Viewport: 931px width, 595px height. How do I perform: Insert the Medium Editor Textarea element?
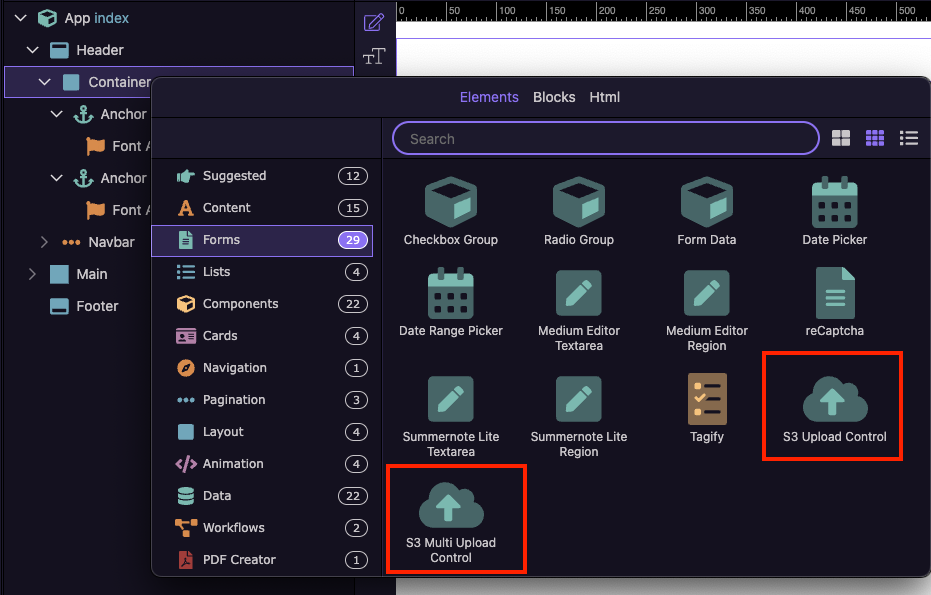pos(578,311)
